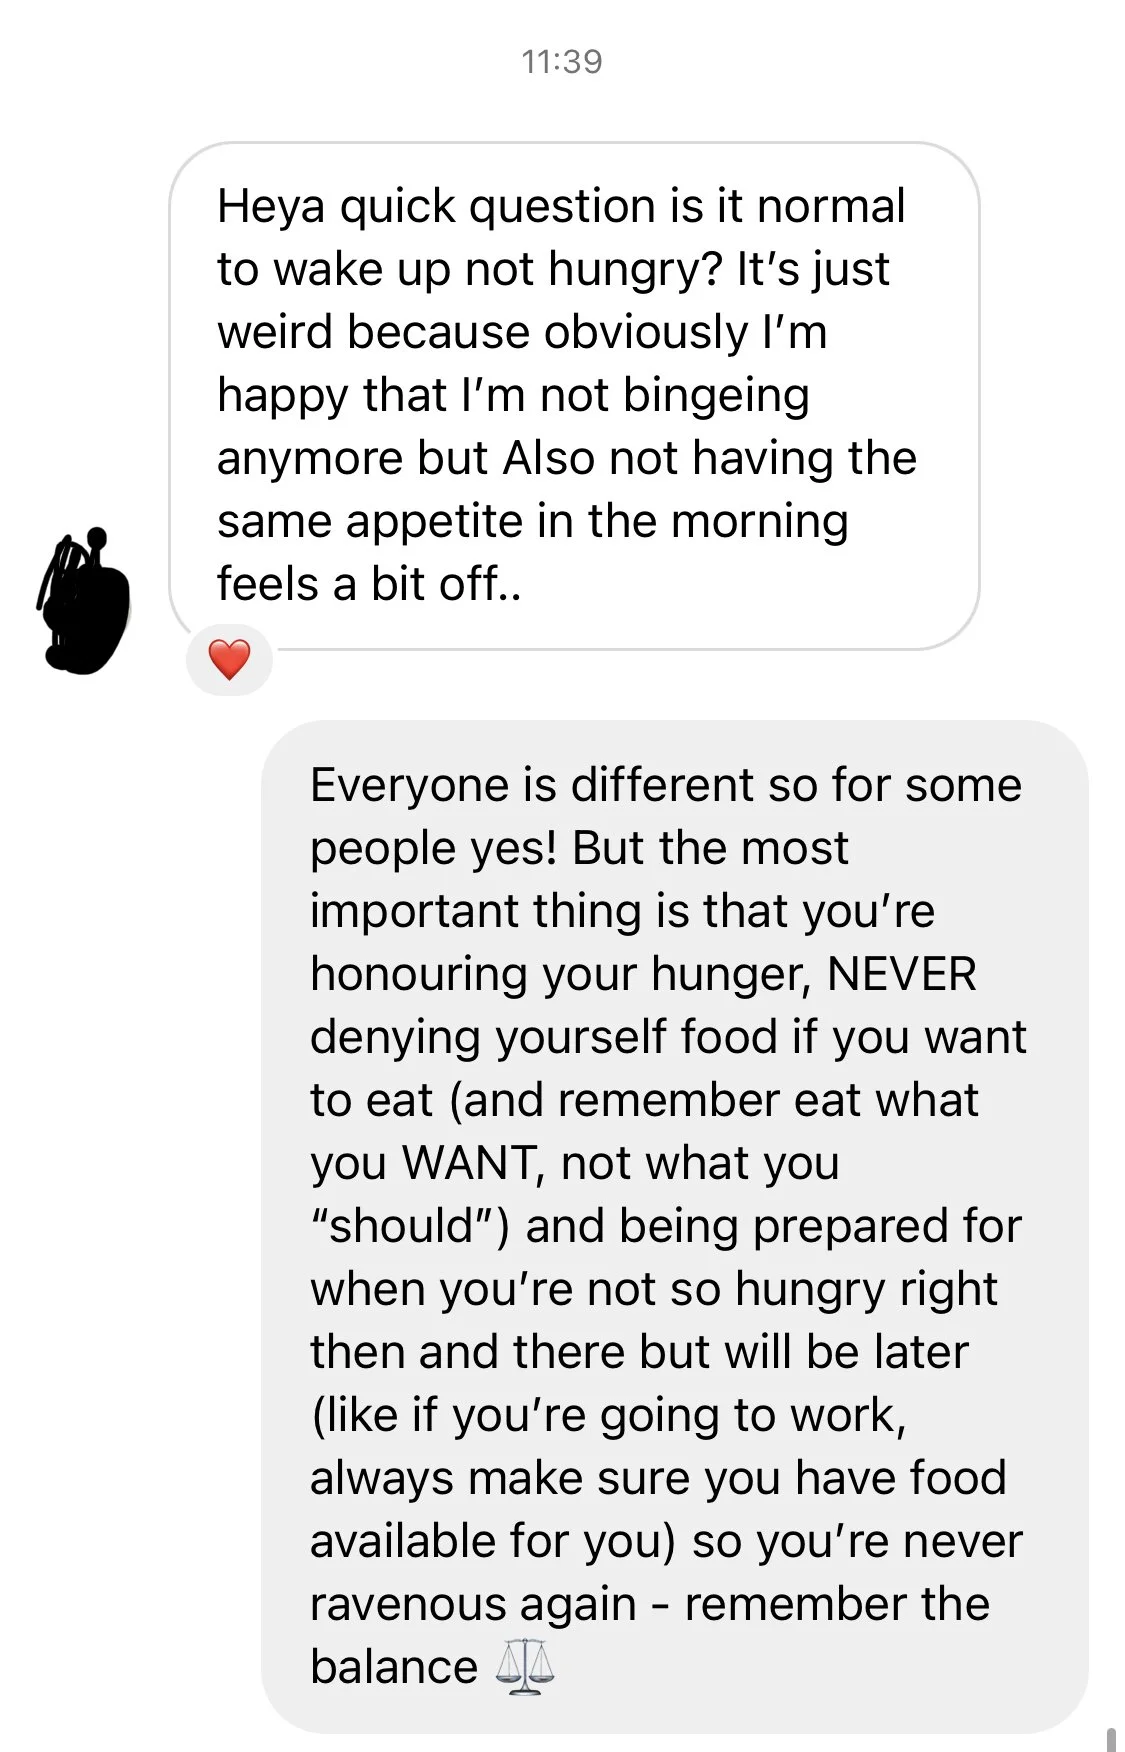Image resolution: width=1125 pixels, height=1752 pixels.
Task: Tap the balance scale emoji
Action: (x=525, y=1667)
